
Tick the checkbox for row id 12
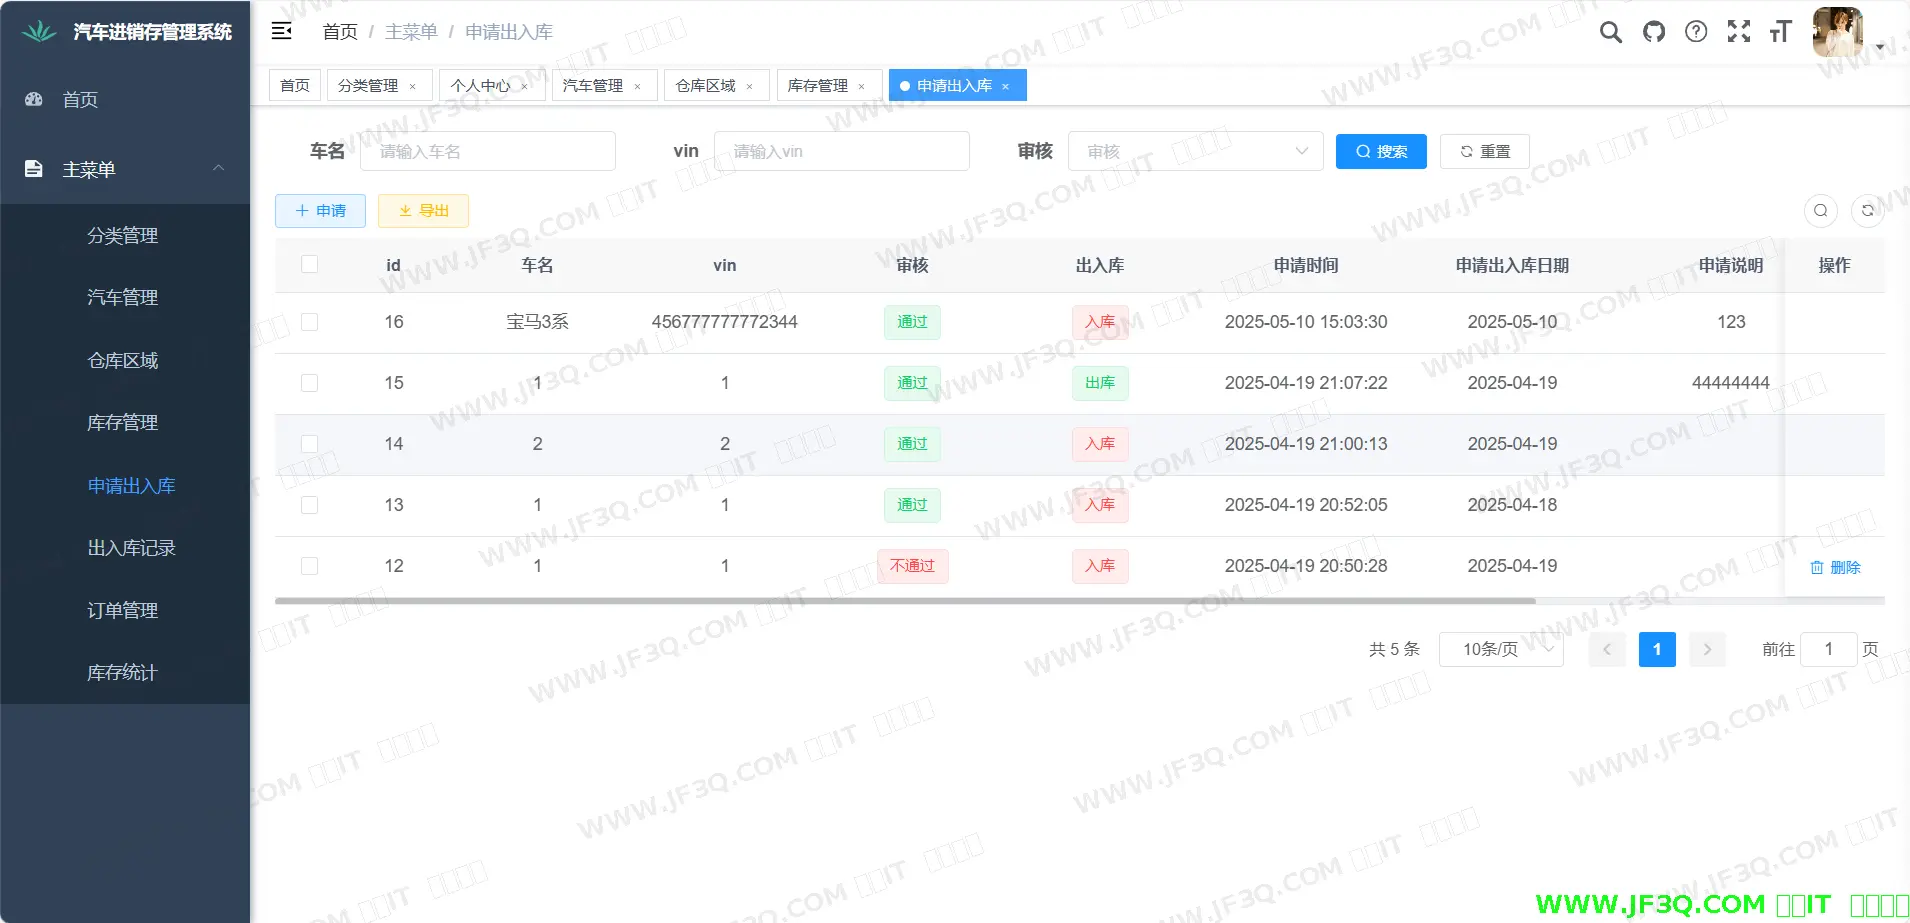coord(310,566)
